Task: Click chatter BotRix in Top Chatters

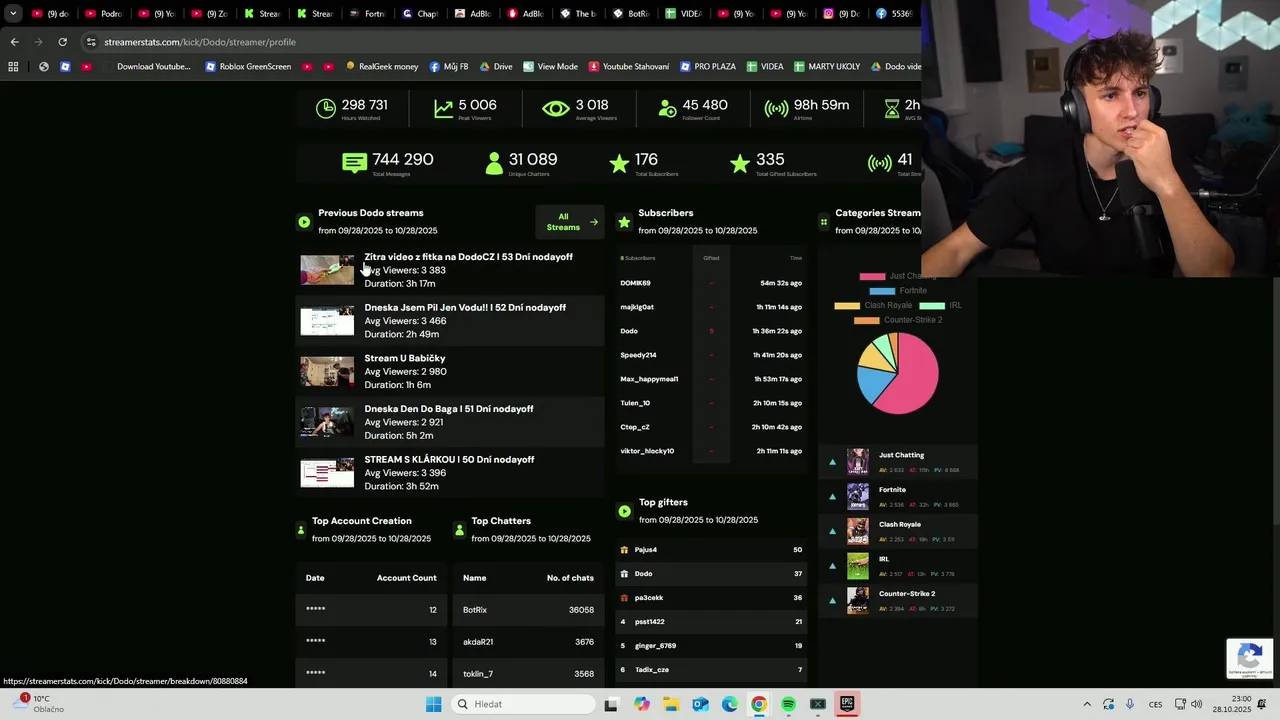Action: pyautogui.click(x=475, y=610)
